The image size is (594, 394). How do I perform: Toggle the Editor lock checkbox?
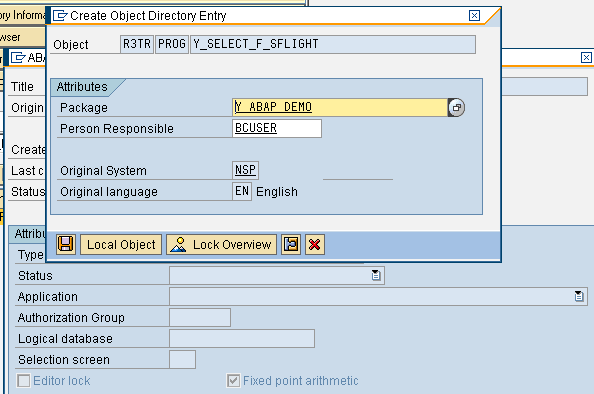(23, 381)
